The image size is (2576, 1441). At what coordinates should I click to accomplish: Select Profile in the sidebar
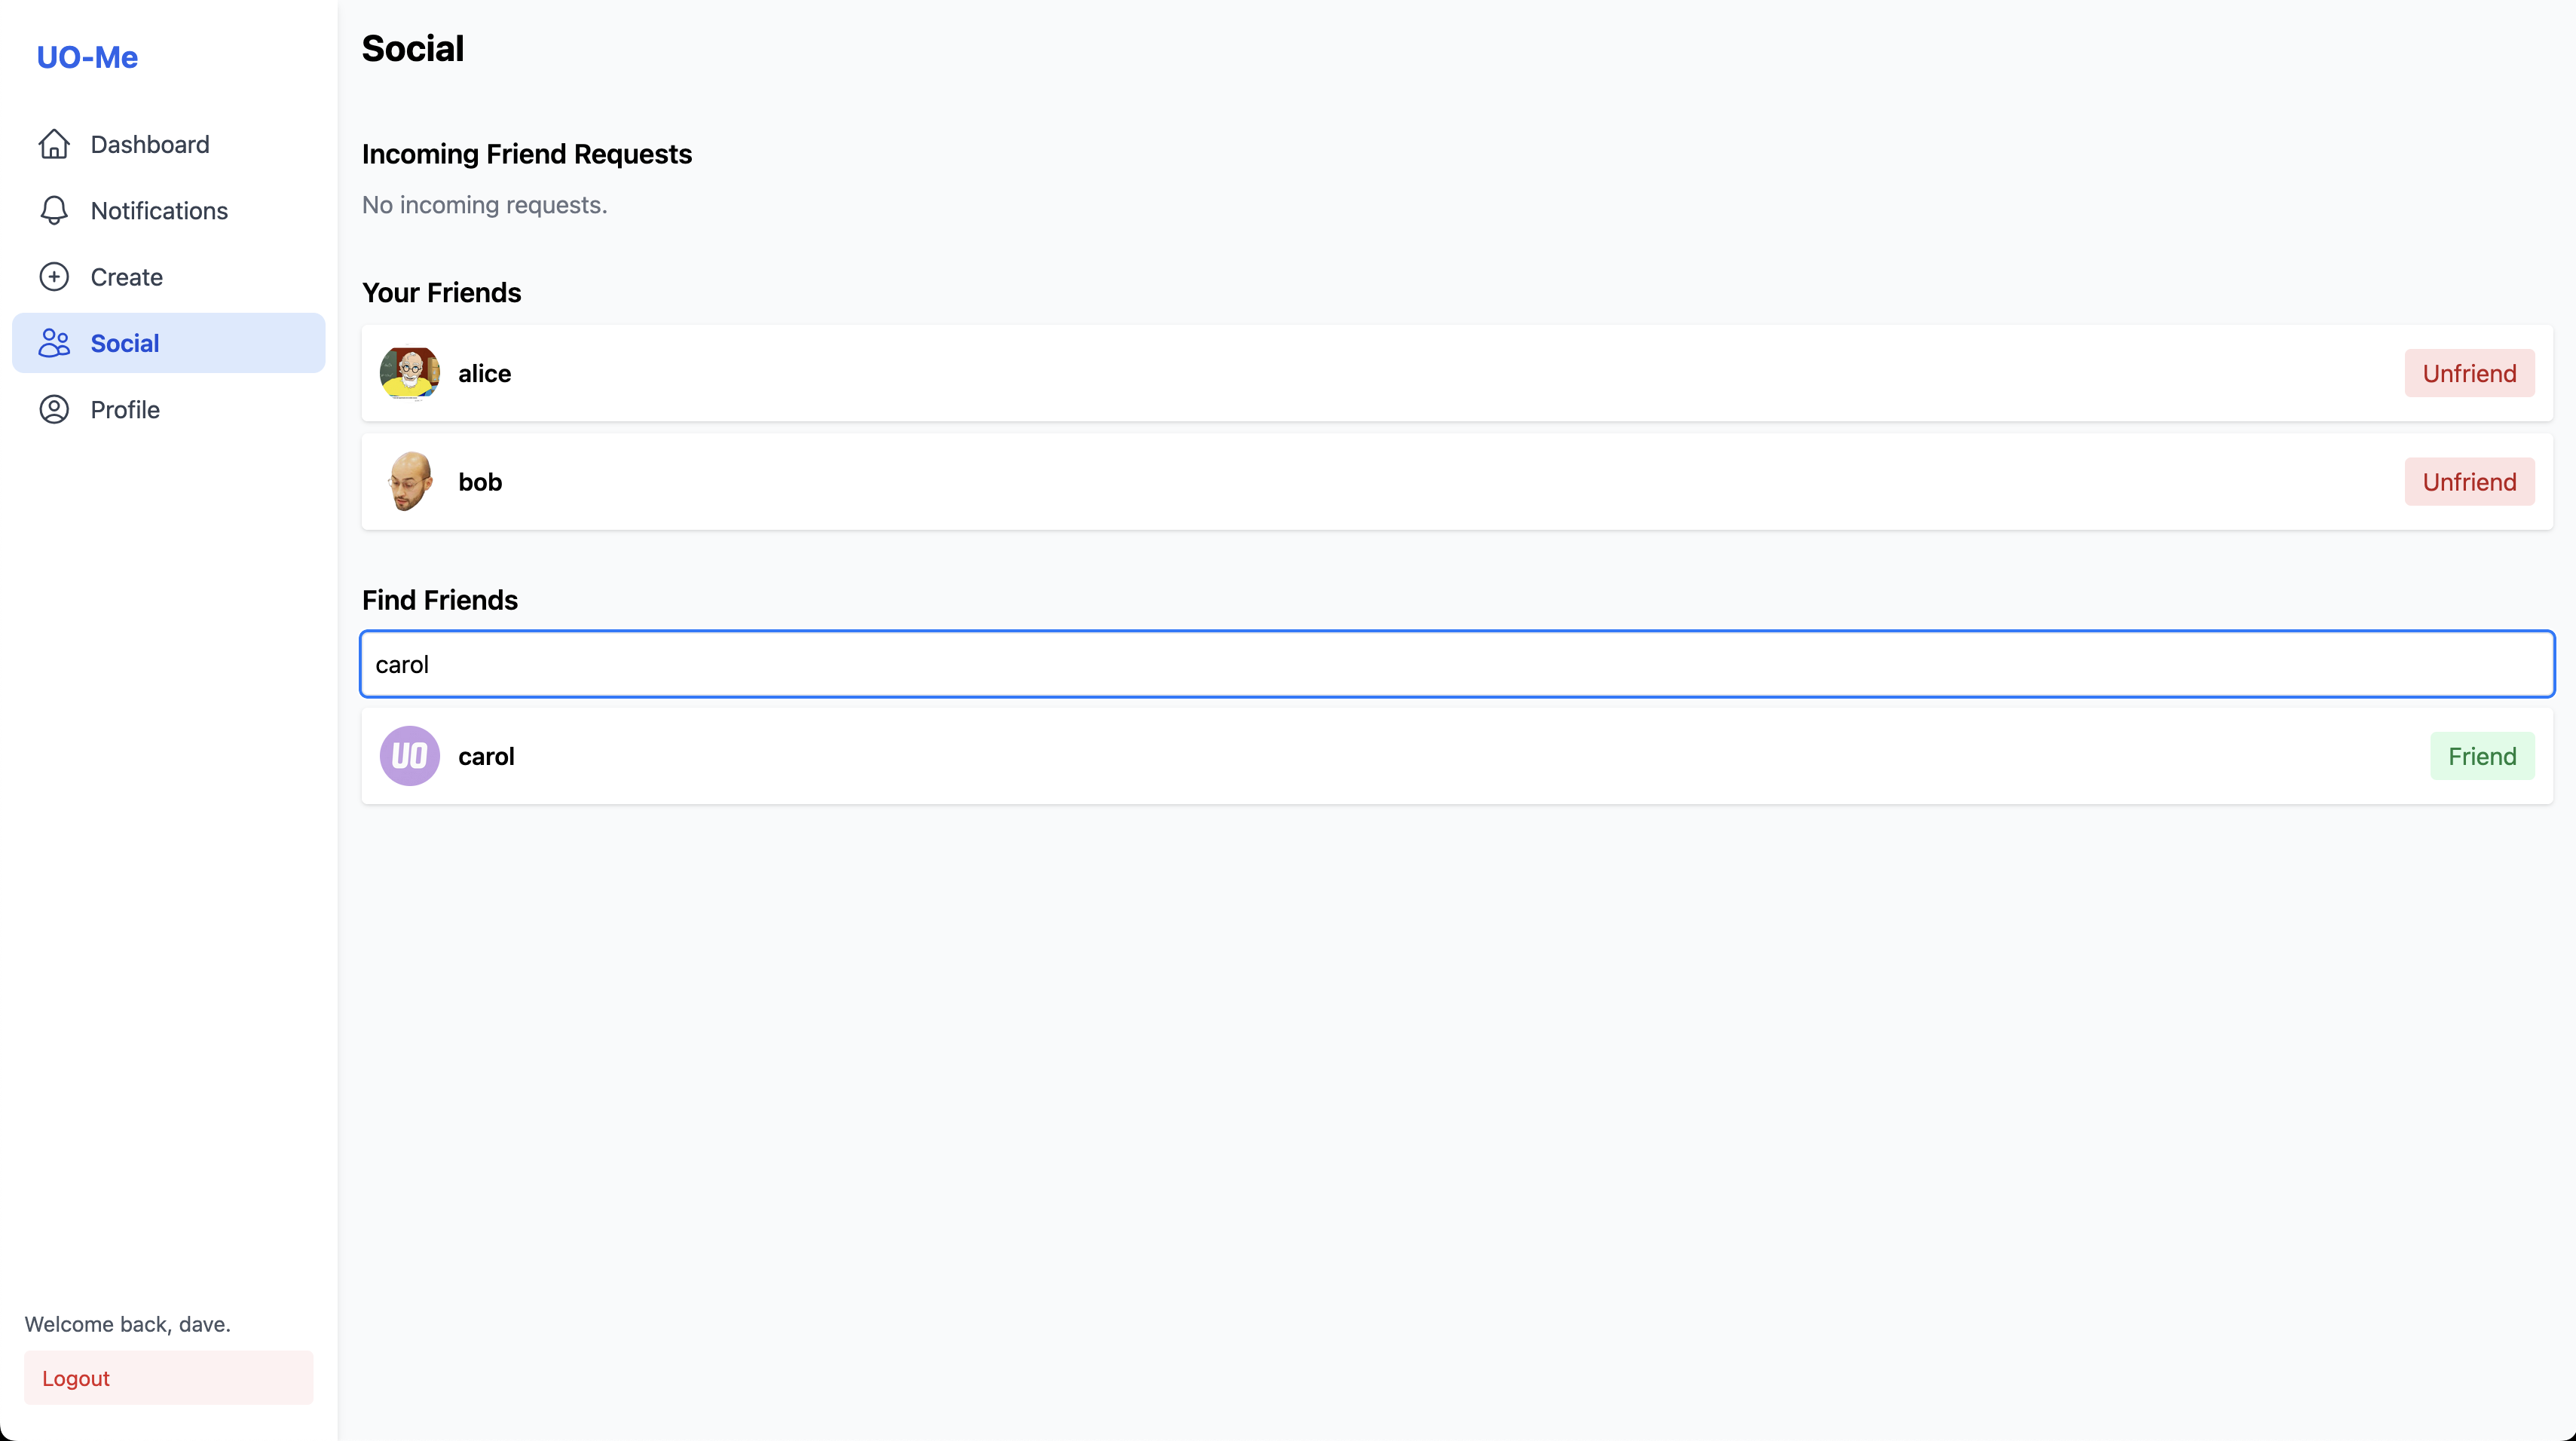[x=125, y=410]
